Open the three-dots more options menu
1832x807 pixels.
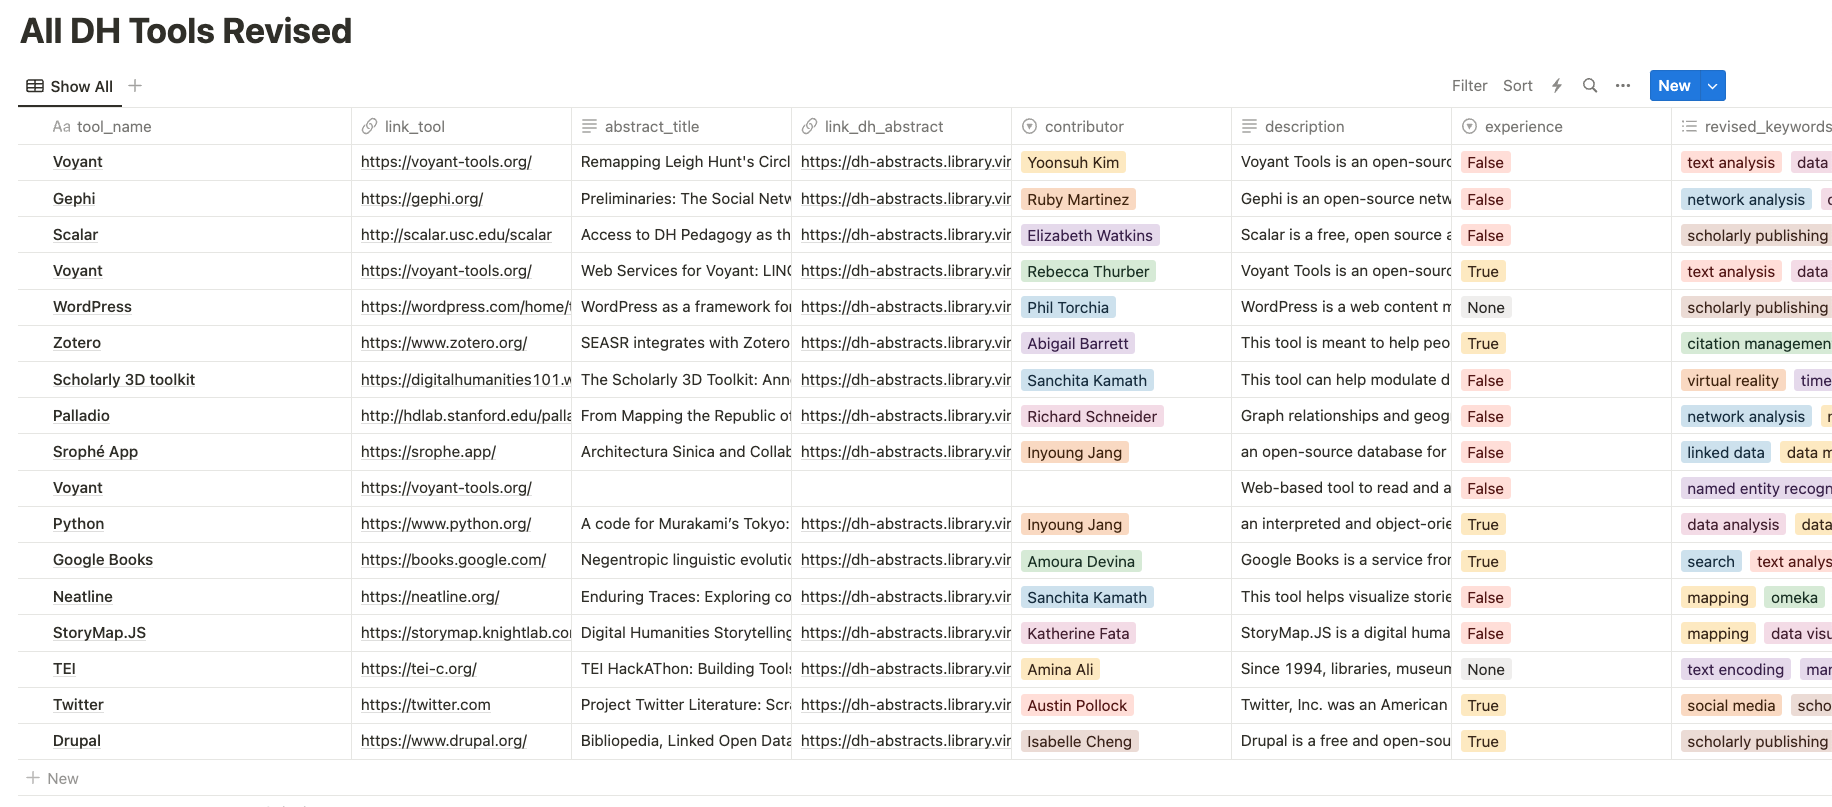point(1623,86)
